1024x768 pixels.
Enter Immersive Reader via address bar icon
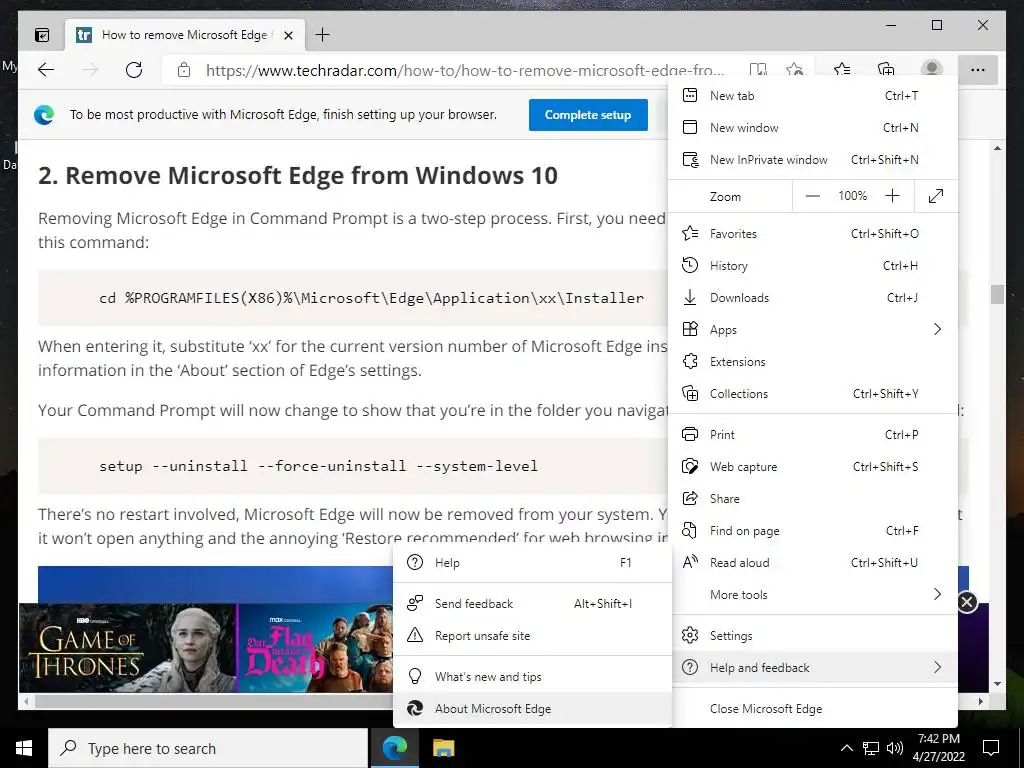(x=758, y=70)
